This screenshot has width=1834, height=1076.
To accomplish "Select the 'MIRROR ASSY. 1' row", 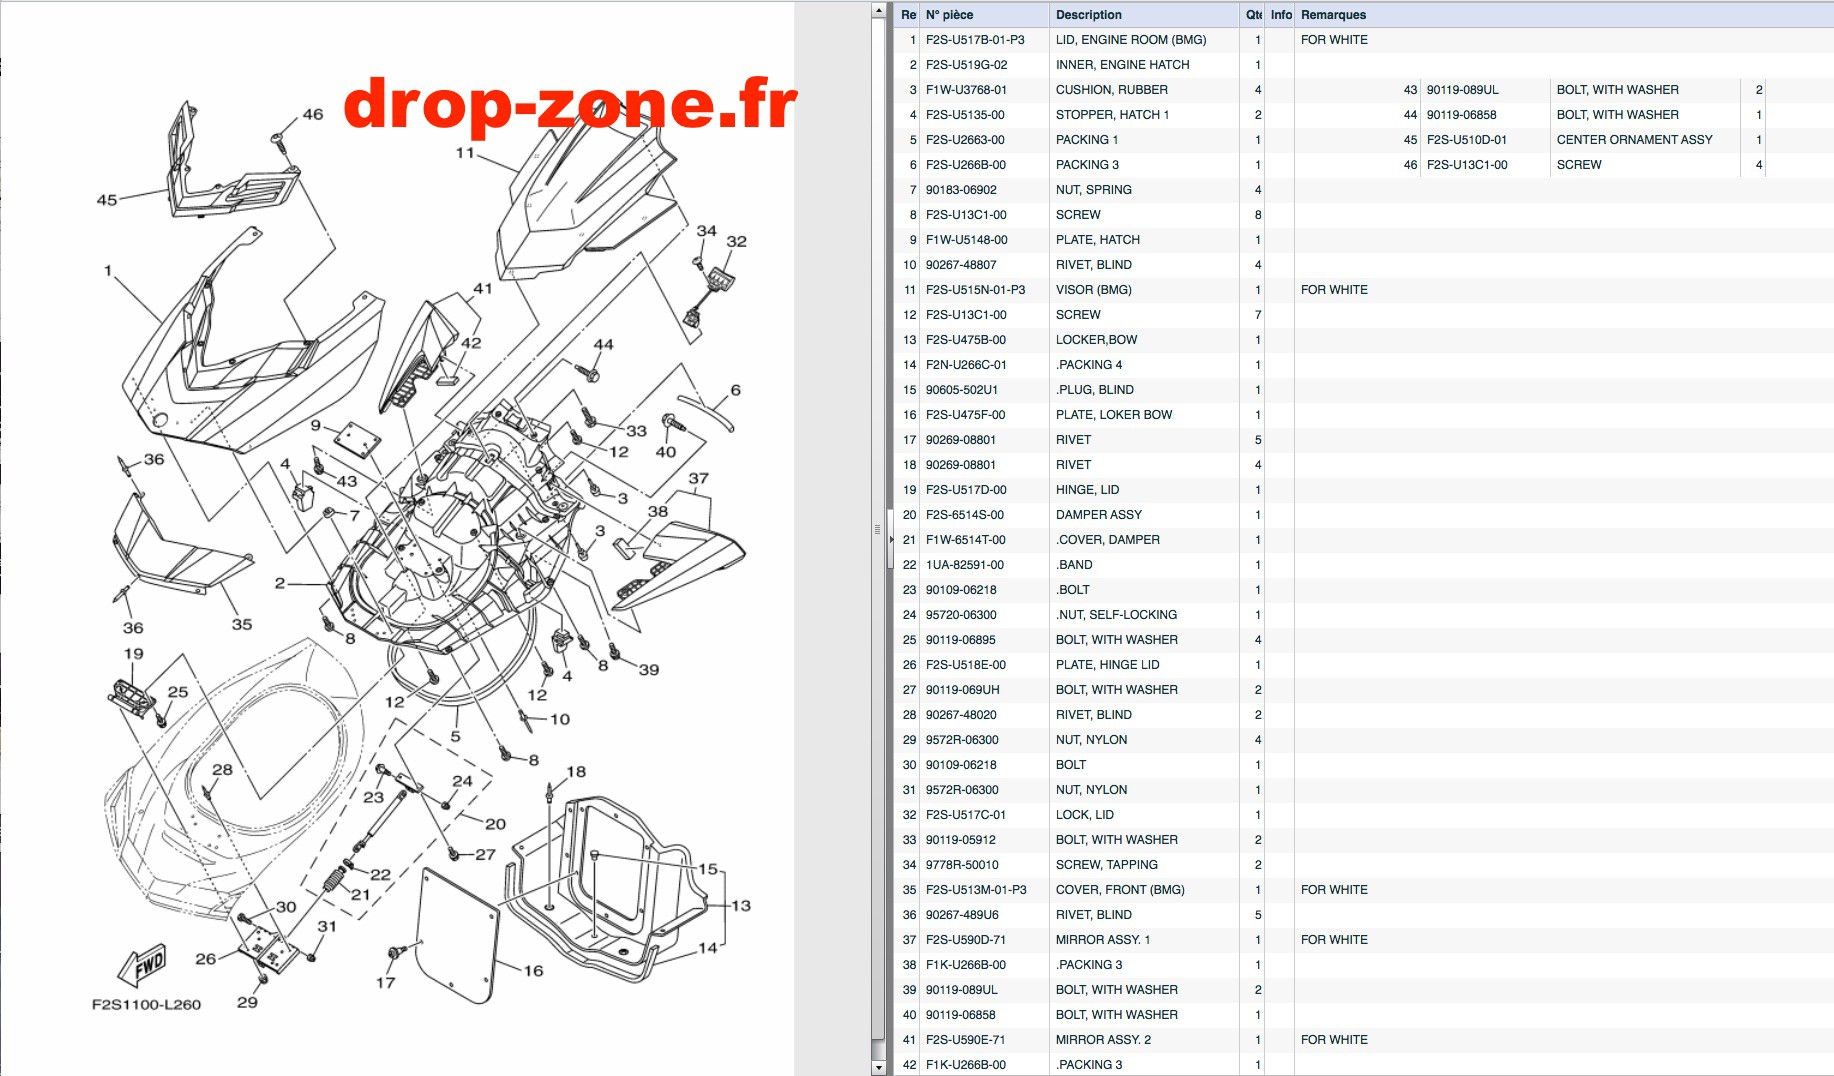I will click(x=1363, y=940).
